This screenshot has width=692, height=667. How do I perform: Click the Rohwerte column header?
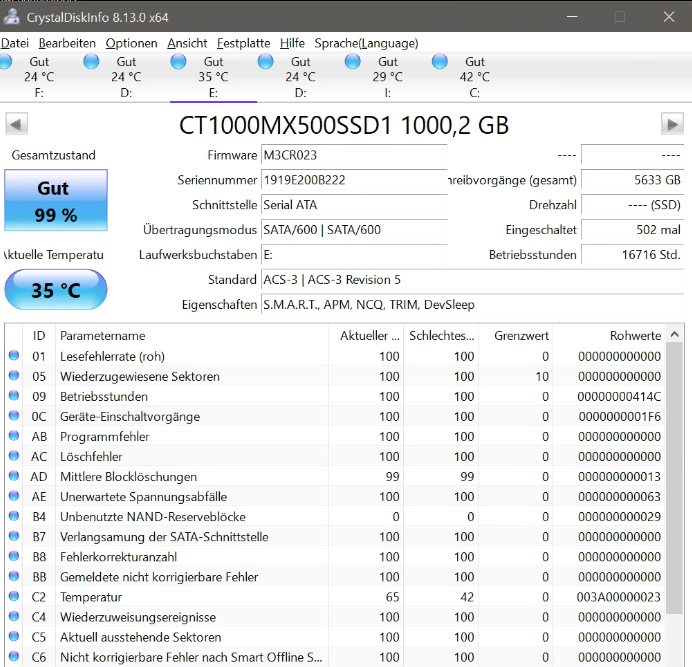pos(609,335)
